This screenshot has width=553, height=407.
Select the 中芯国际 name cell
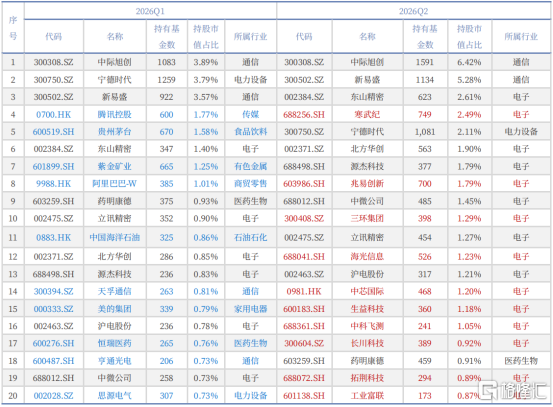367,292
